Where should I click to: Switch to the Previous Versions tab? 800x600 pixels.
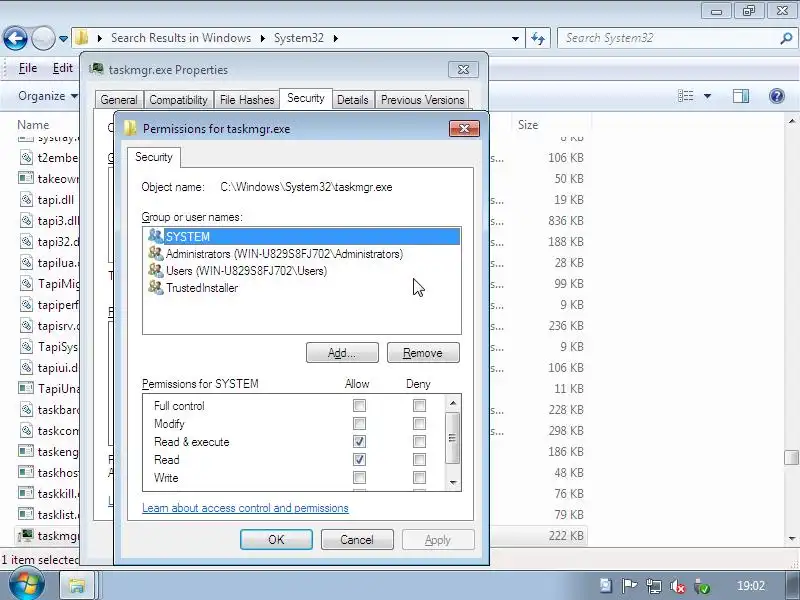point(422,100)
